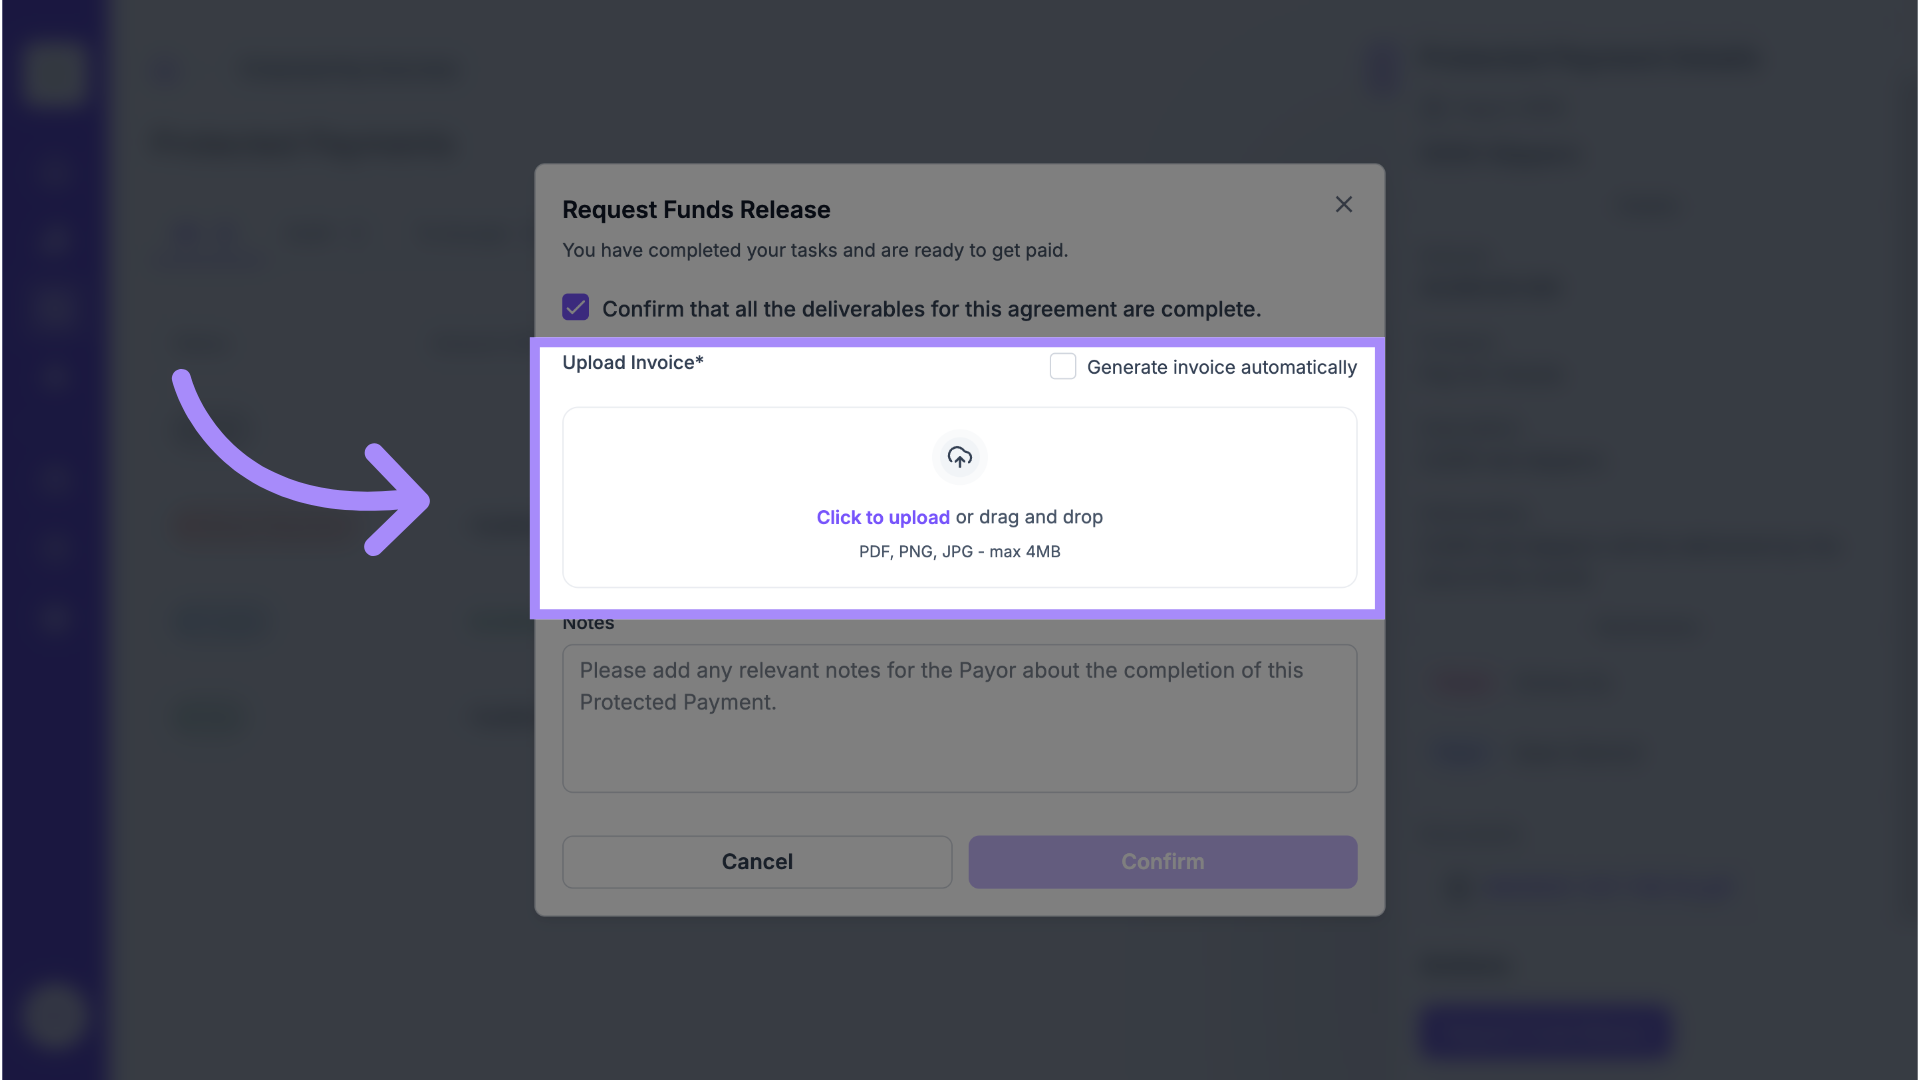
Task: Click the blurred purple button in right panel
Action: tap(1545, 1030)
